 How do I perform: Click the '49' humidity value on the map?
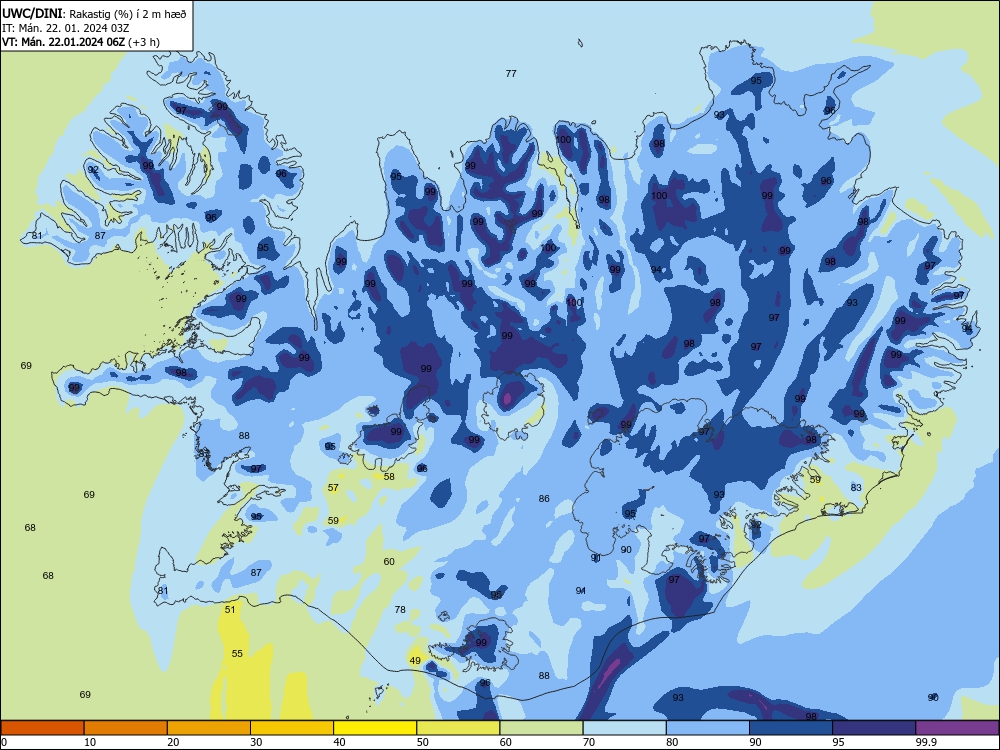click(x=415, y=660)
